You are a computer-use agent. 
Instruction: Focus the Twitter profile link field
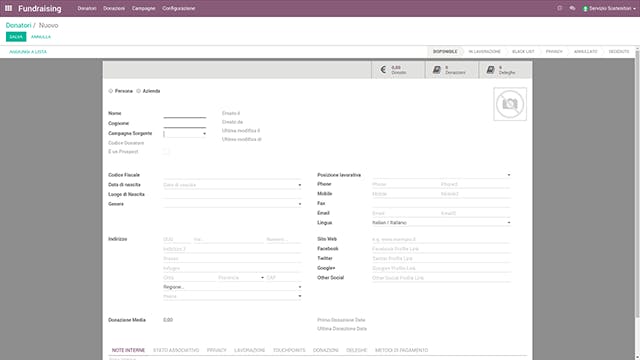point(441,258)
